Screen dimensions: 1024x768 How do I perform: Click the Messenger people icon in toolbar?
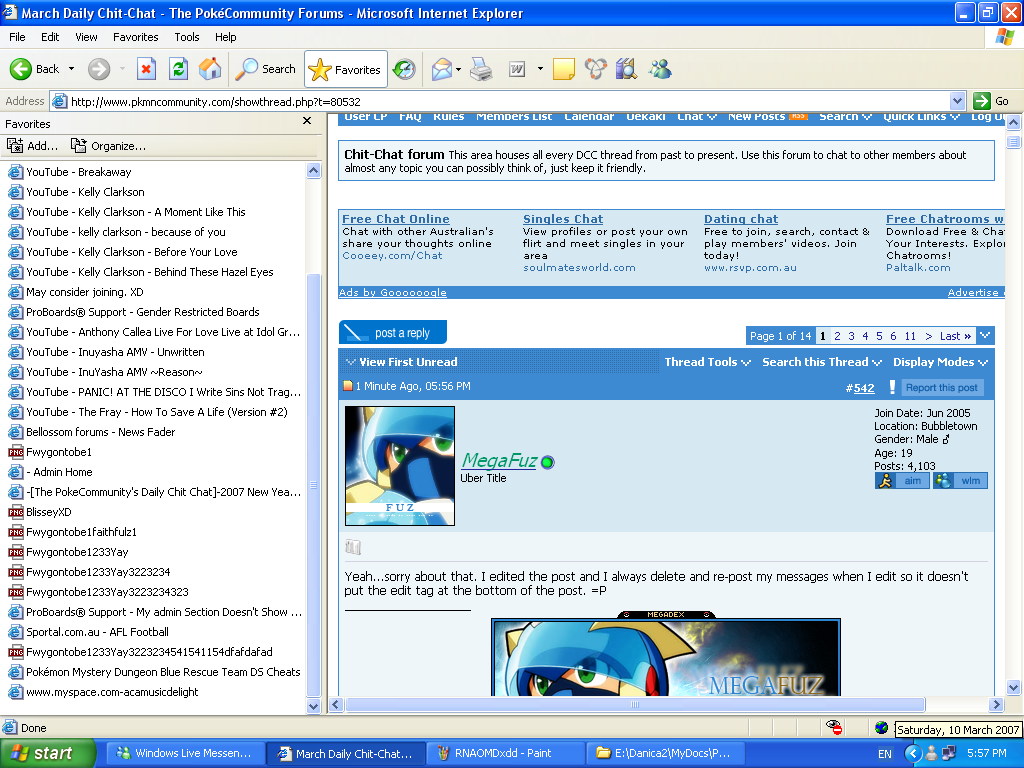pos(660,69)
